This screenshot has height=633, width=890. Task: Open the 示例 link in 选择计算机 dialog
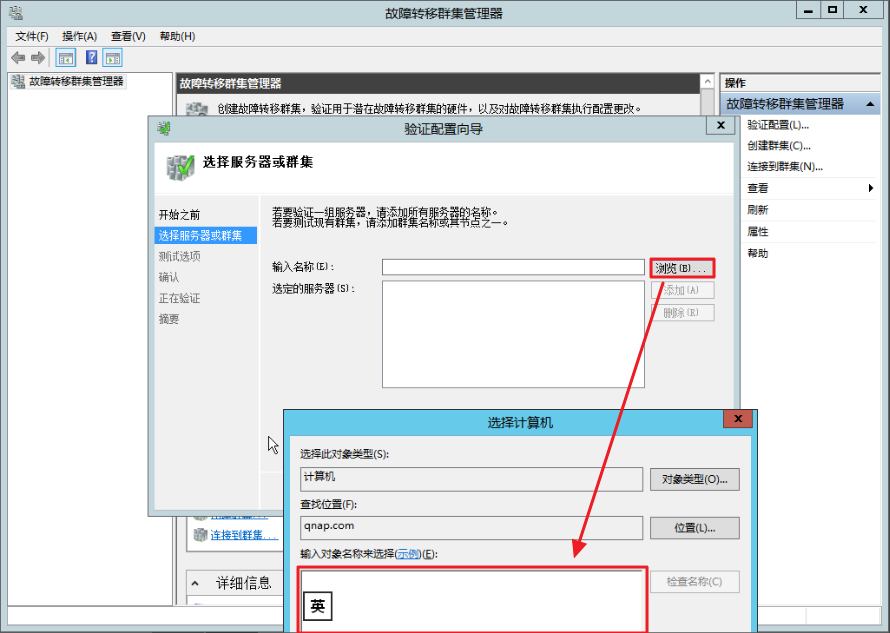408,554
